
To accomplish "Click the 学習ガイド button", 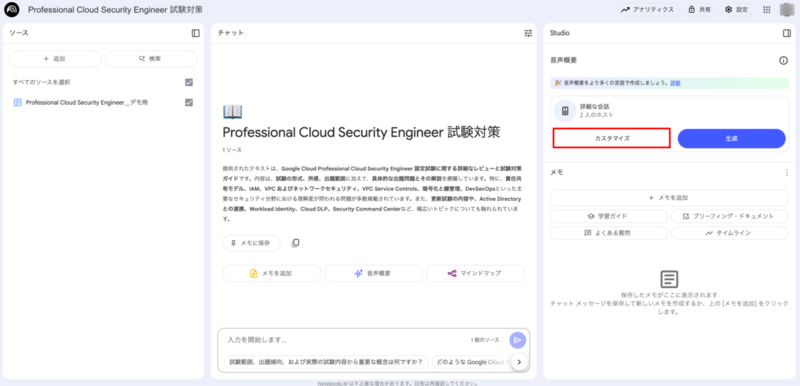I will coord(609,216).
